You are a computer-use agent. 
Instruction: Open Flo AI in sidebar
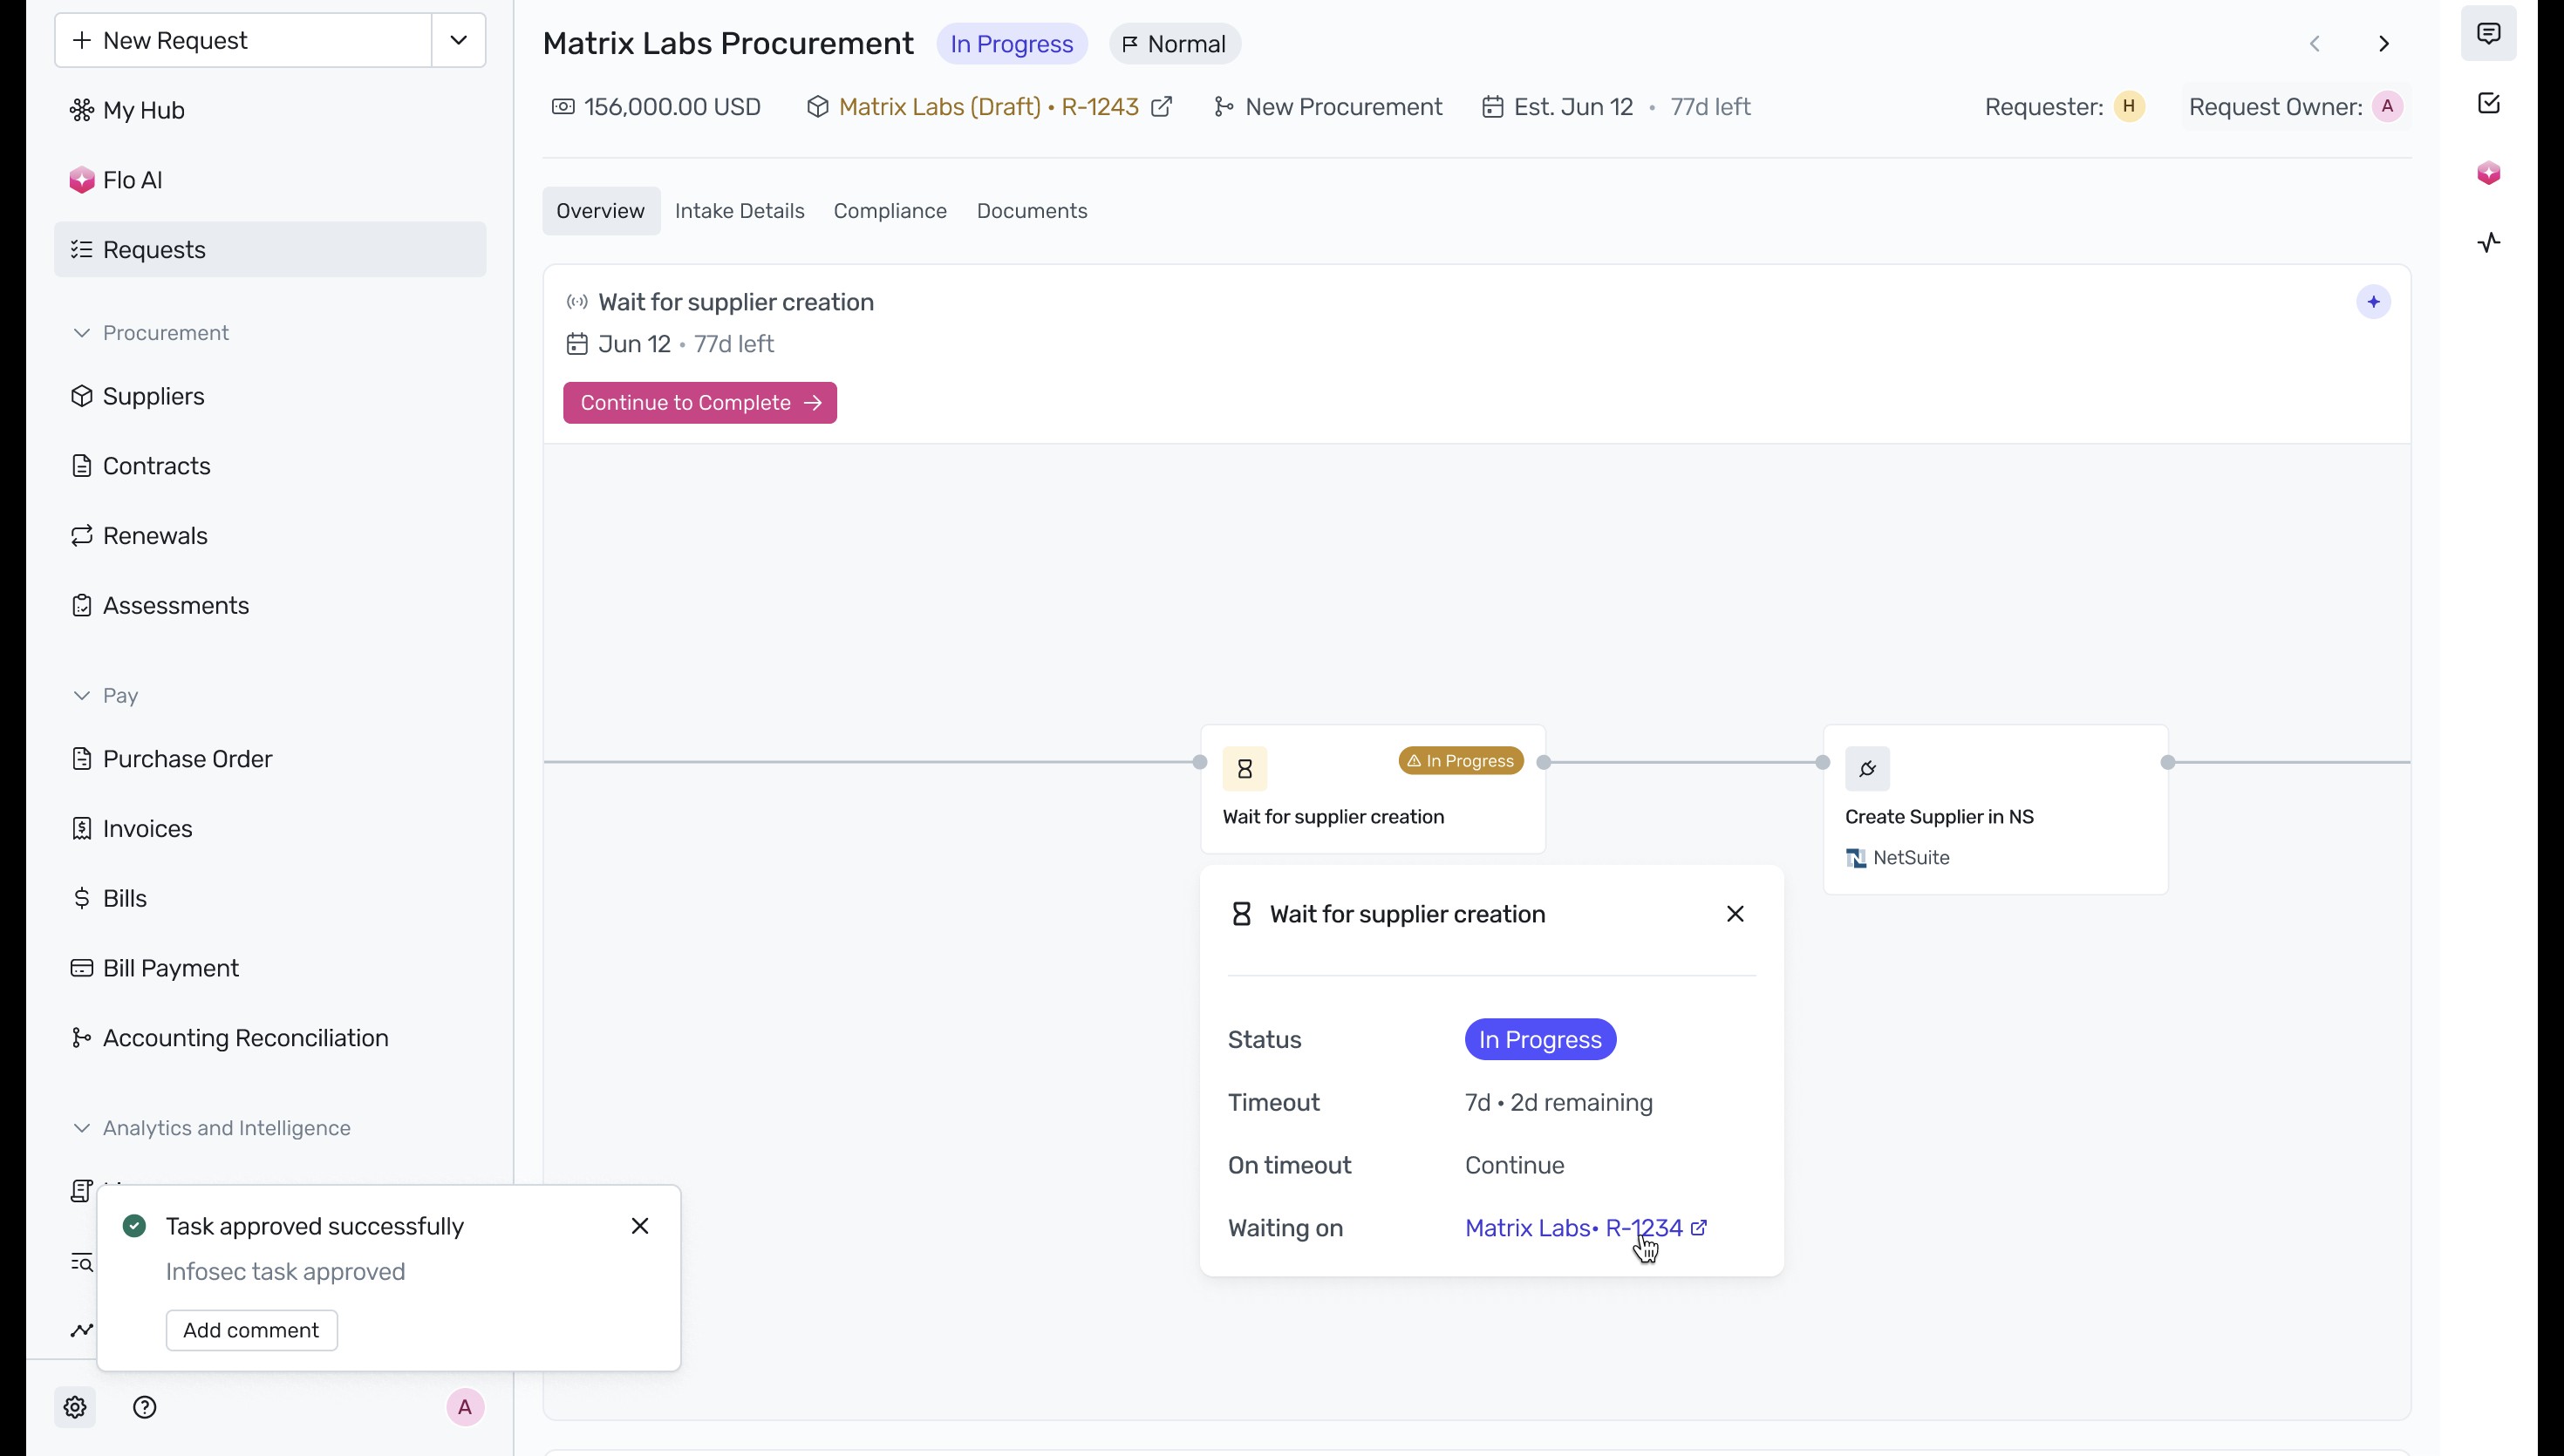click(270, 180)
